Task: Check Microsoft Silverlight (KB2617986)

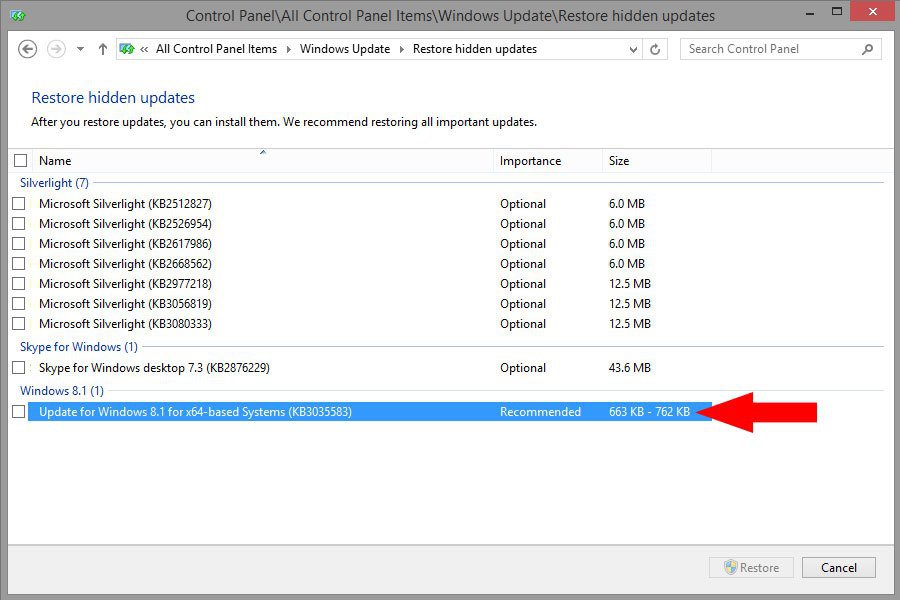Action: pos(19,243)
